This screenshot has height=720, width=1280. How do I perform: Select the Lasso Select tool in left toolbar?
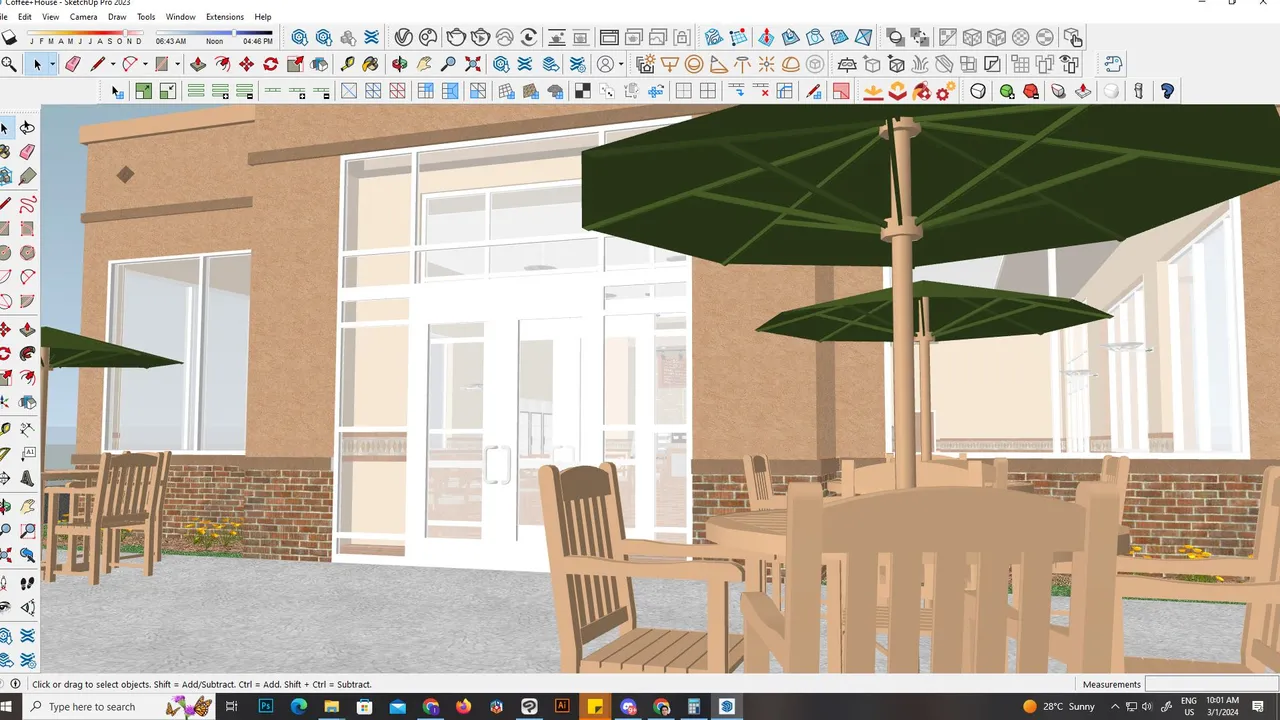(x=27, y=128)
